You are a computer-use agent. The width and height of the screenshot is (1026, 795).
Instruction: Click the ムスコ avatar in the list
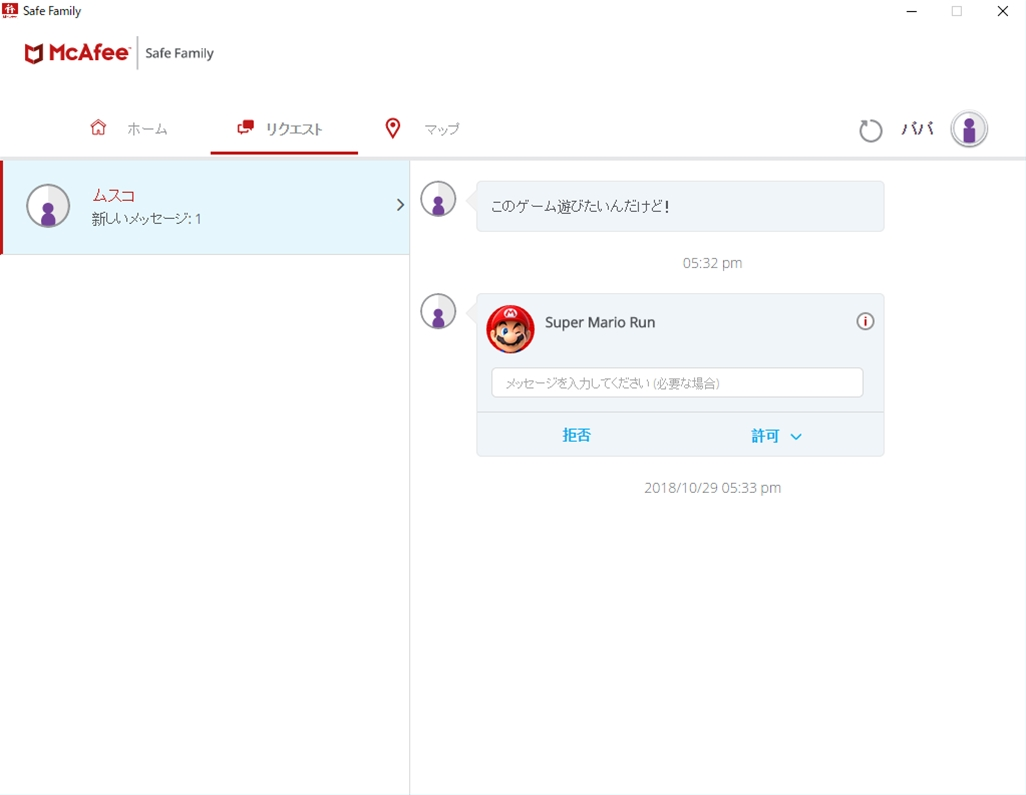pyautogui.click(x=48, y=205)
